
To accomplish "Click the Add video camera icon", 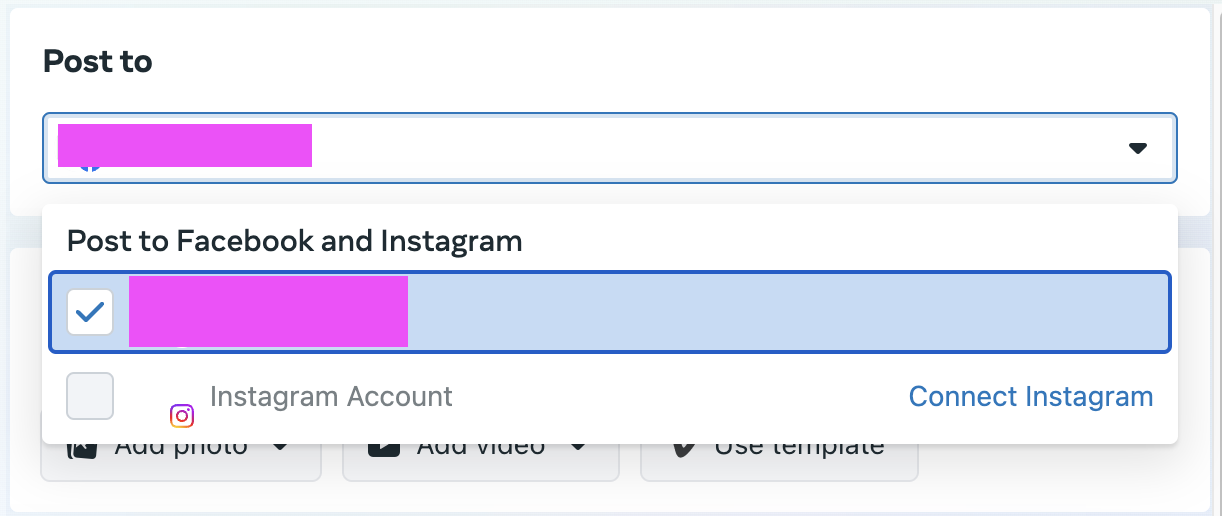I will pos(384,449).
